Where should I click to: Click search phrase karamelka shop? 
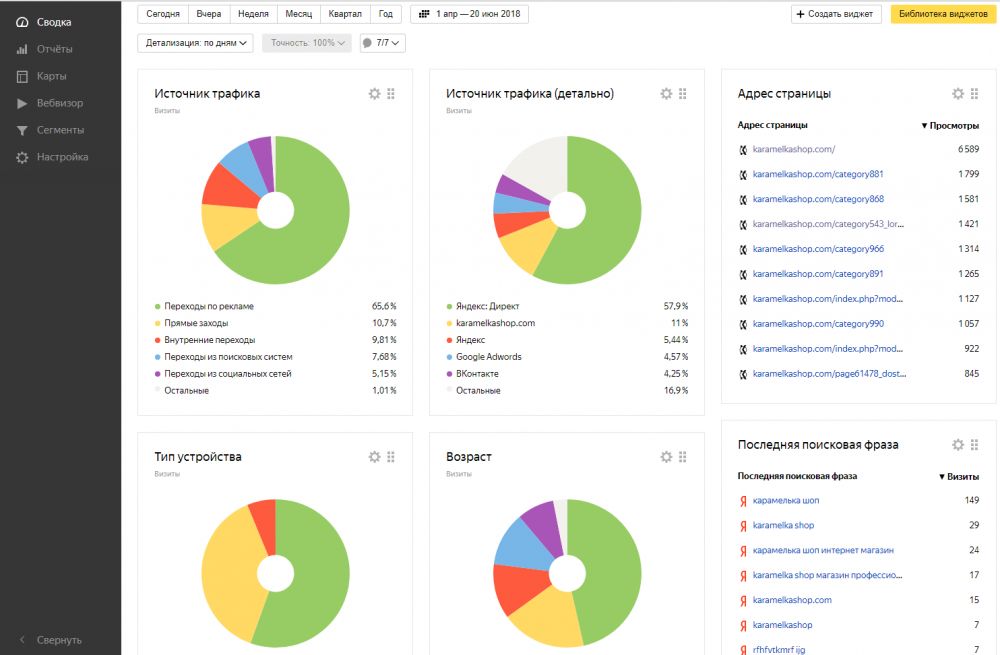[783, 525]
